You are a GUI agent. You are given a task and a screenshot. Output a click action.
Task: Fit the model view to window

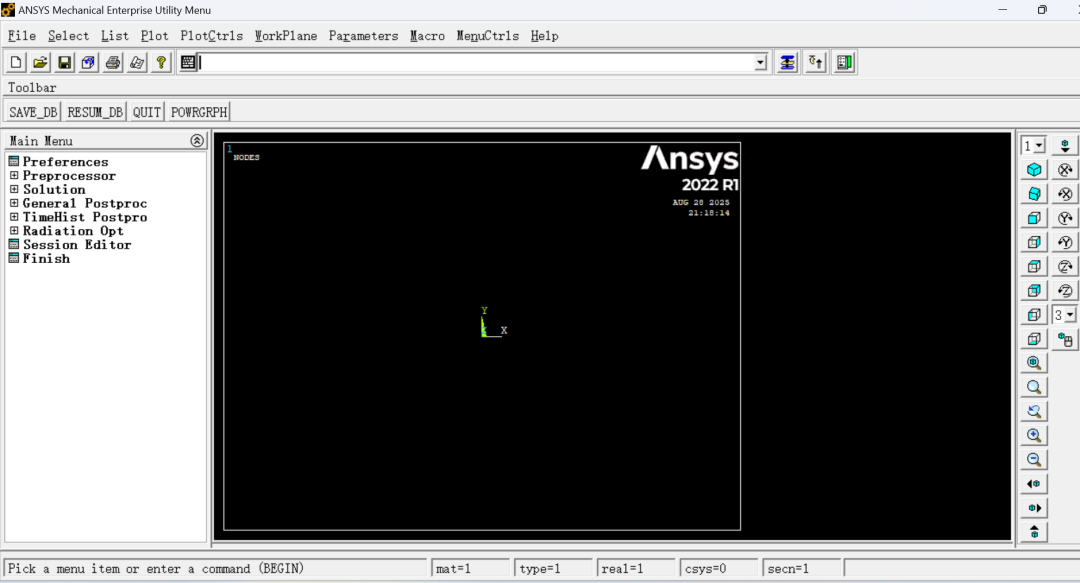[x=1034, y=362]
